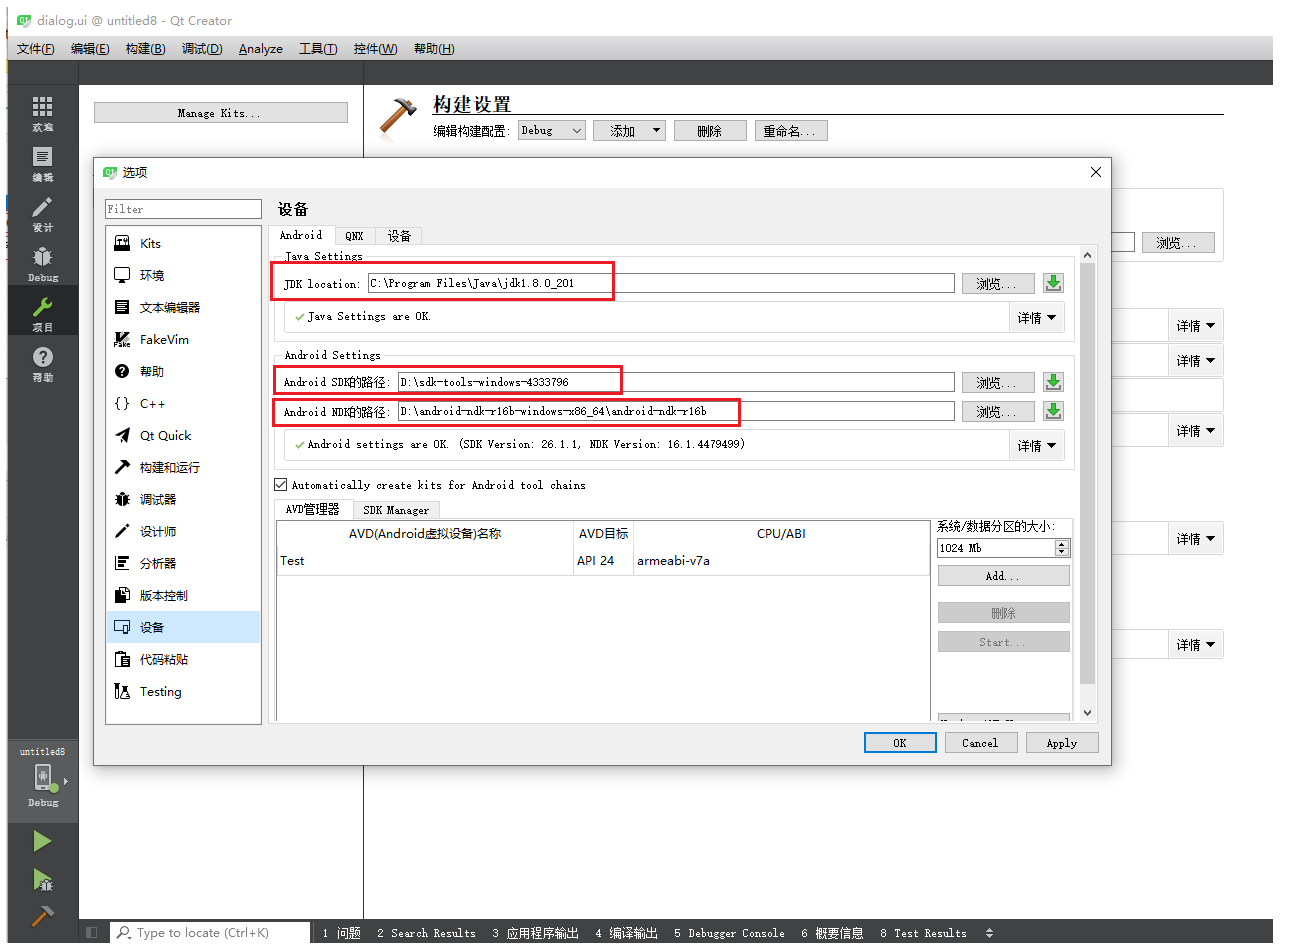Open the 欢迎 (Welcome) mode icon

click(41, 113)
